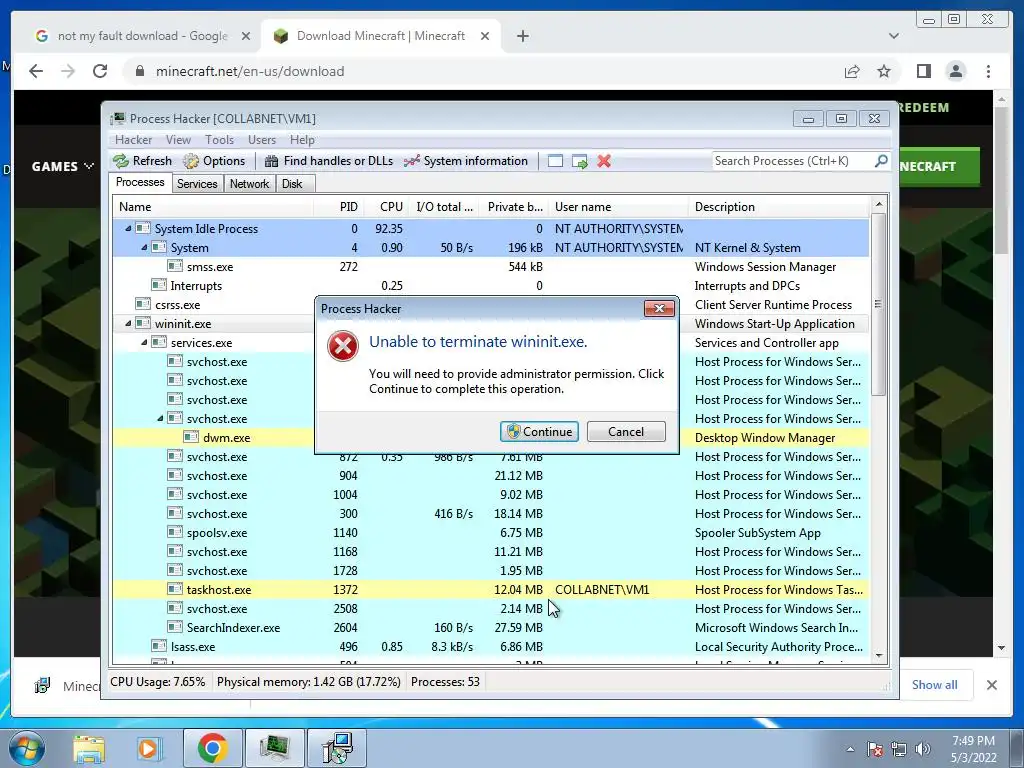This screenshot has width=1024, height=768.
Task: Collapse the wininit.exe tree node
Action: (x=128, y=323)
